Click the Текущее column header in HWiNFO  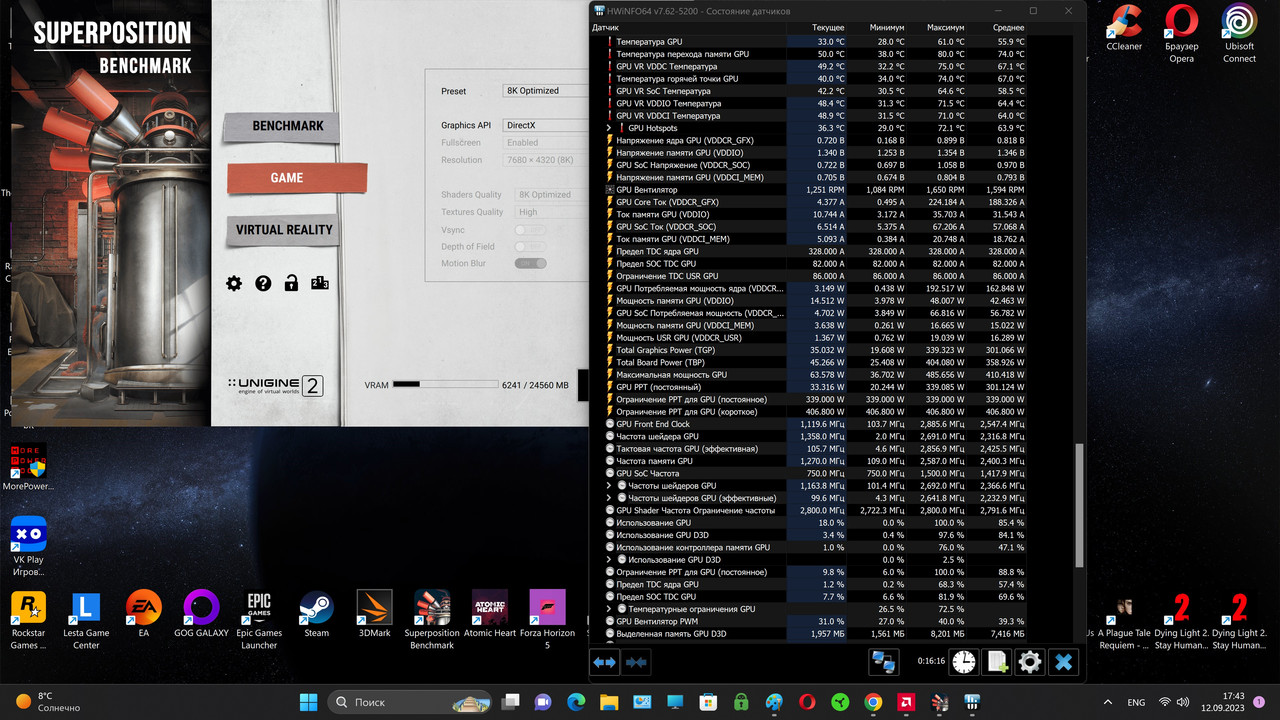(828, 28)
